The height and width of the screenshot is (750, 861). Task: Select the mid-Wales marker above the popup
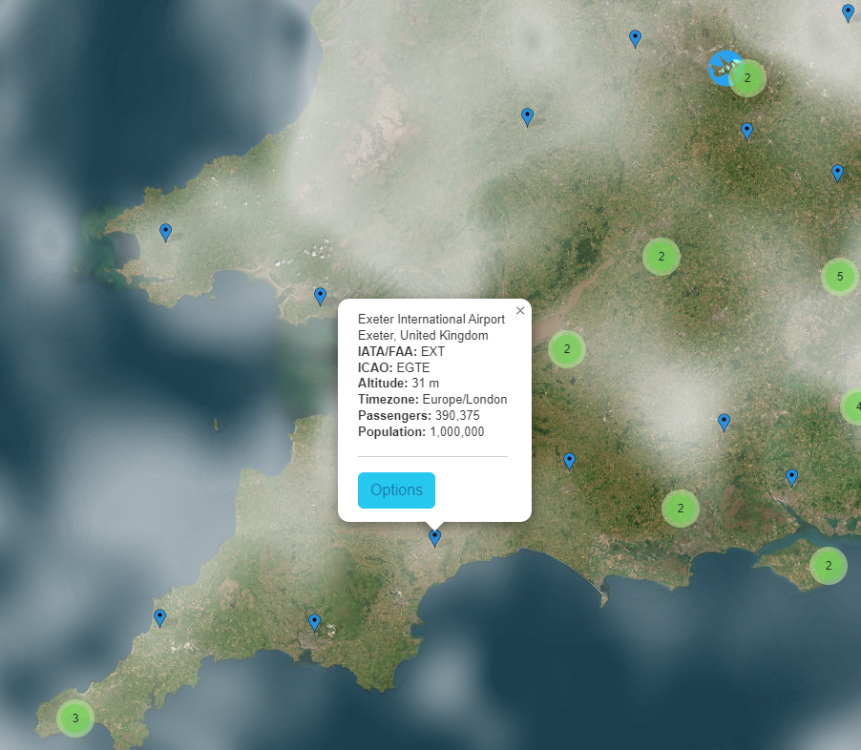(x=527, y=117)
